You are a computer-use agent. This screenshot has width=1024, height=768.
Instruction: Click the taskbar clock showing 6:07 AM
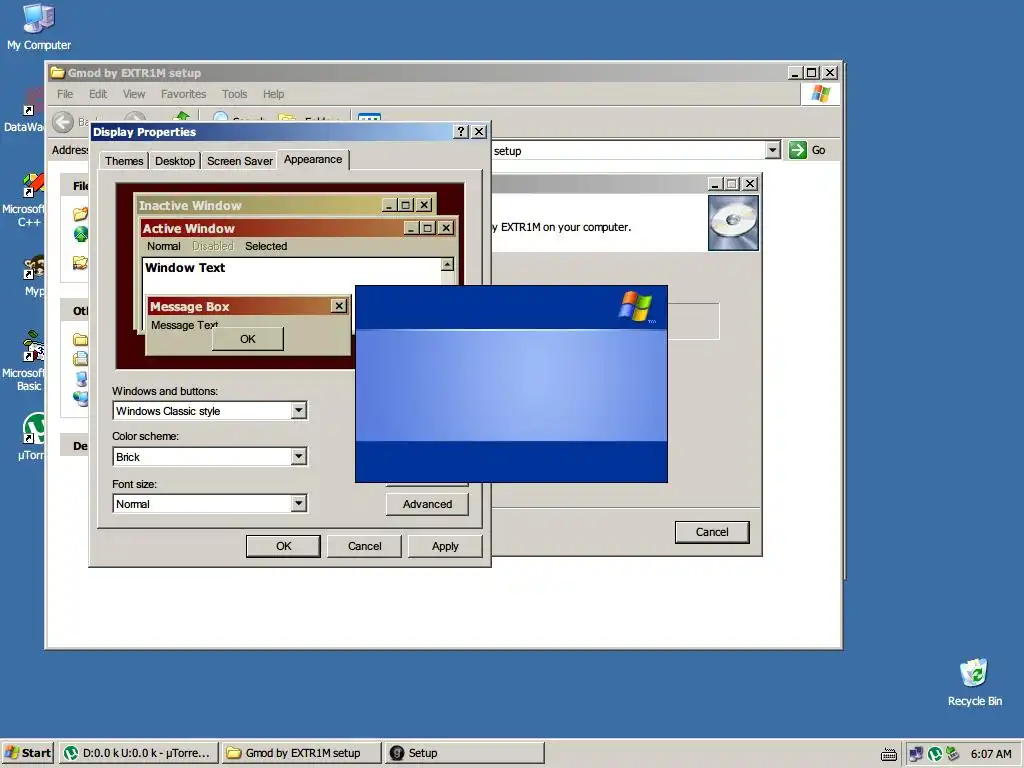pyautogui.click(x=991, y=754)
